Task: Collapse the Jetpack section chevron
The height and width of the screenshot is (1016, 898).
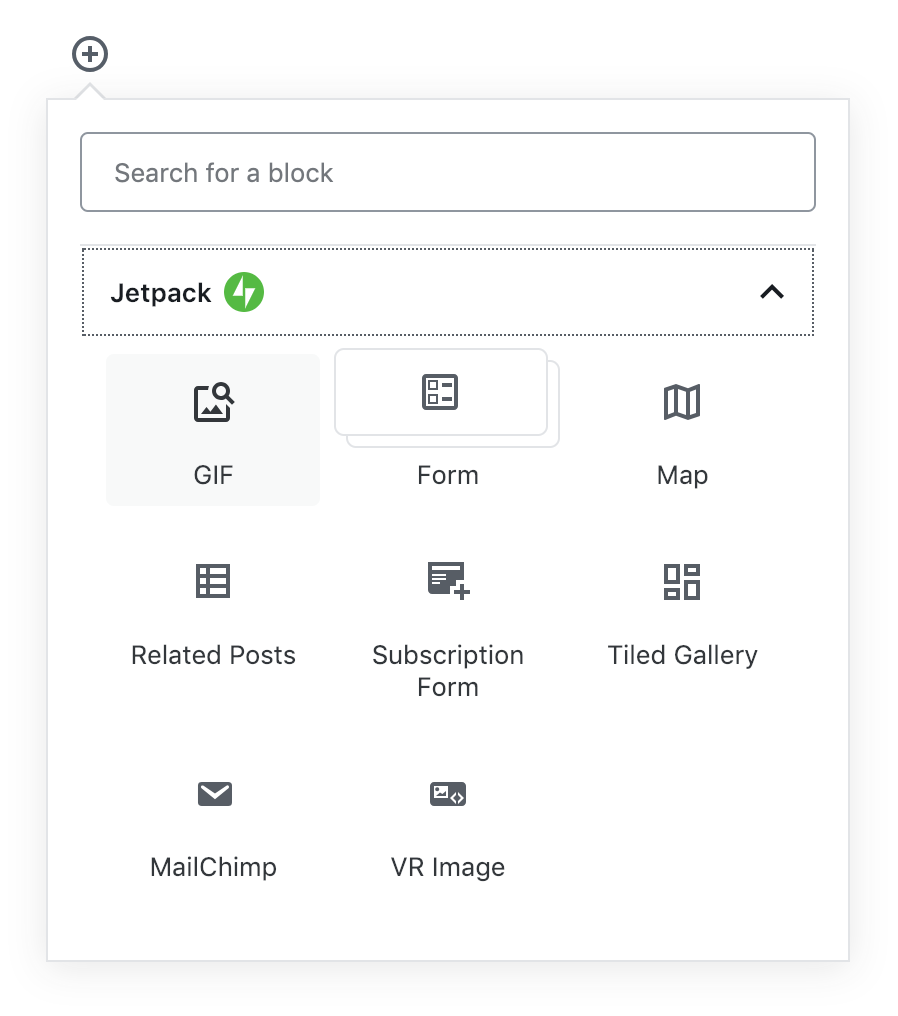Action: (771, 292)
